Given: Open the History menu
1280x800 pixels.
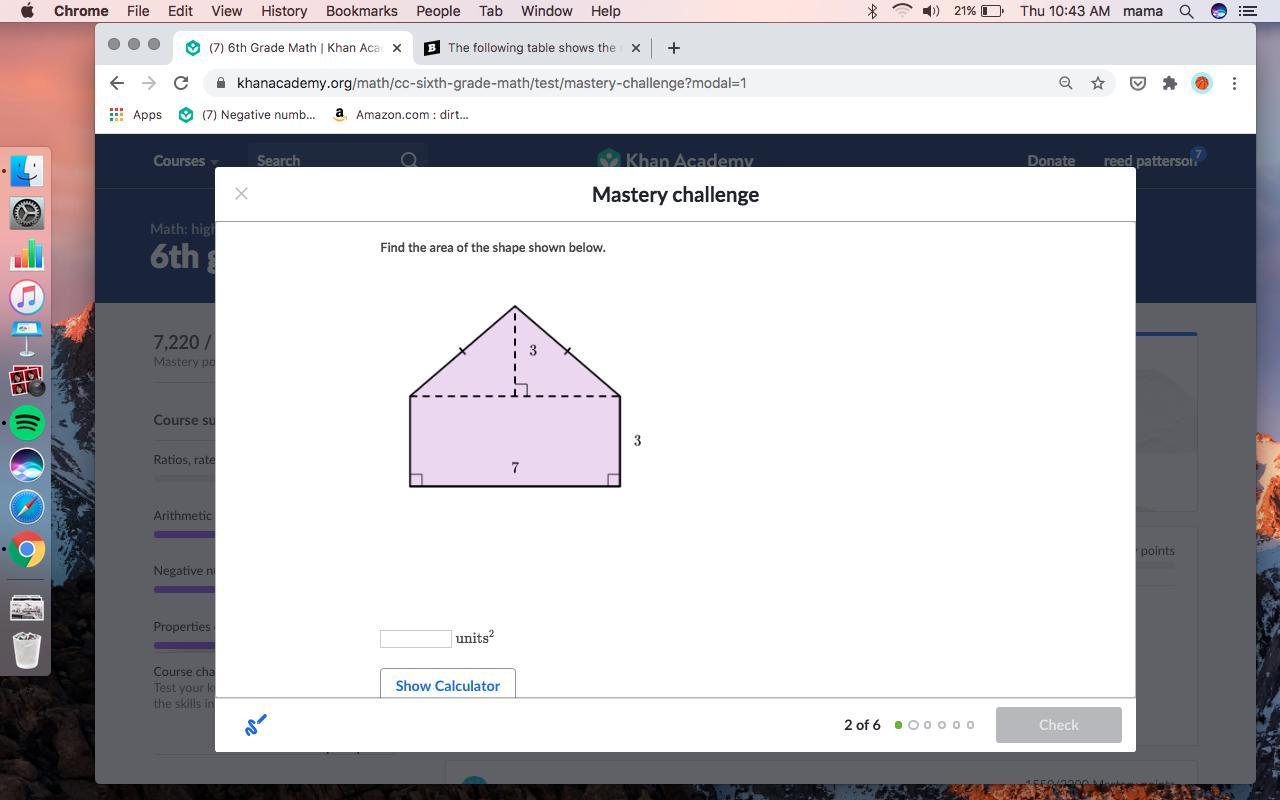Looking at the screenshot, I should 284,11.
